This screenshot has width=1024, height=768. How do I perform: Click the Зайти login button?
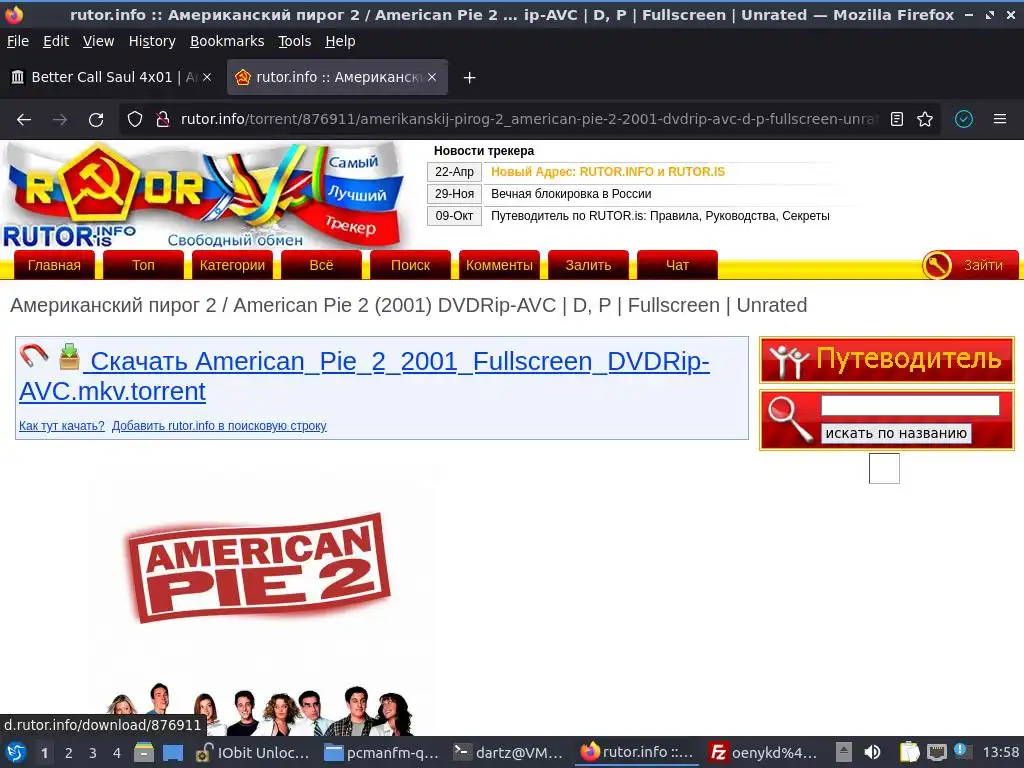(x=983, y=265)
